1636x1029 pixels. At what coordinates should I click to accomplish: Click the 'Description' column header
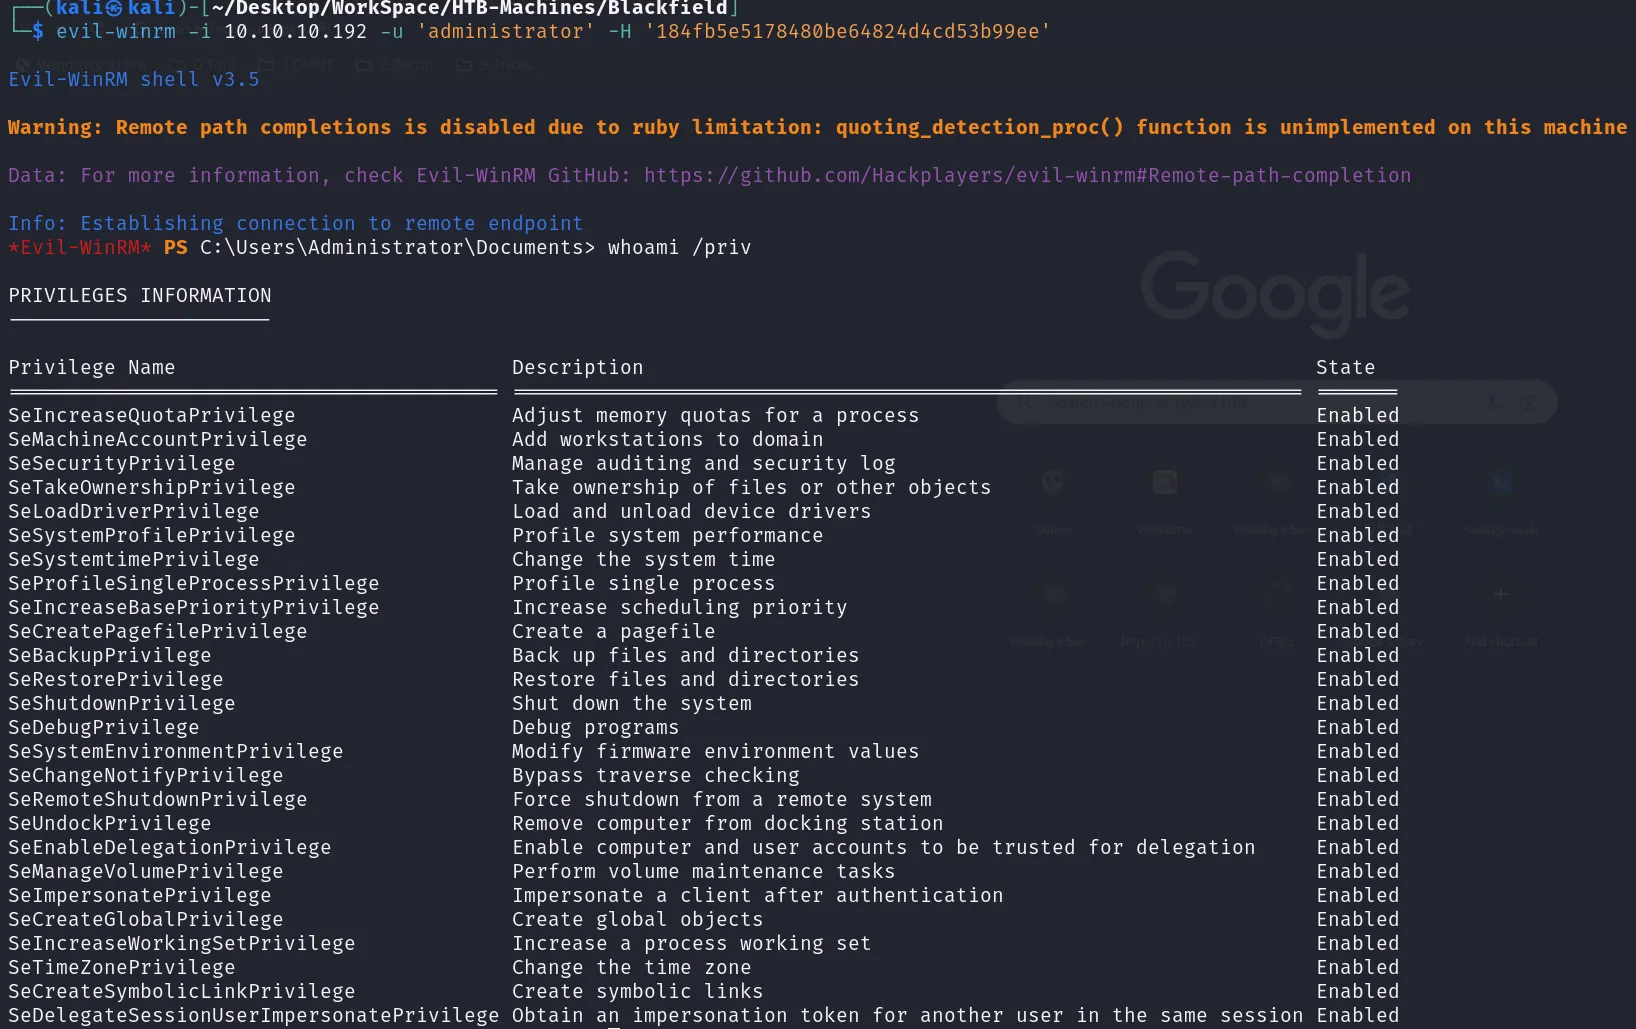coord(577,368)
